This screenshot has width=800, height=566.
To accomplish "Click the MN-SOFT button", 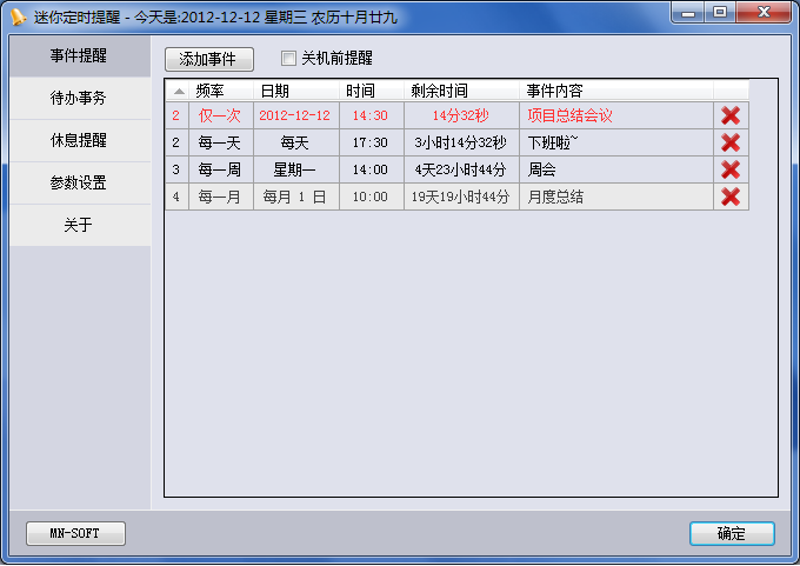I will coord(76,533).
